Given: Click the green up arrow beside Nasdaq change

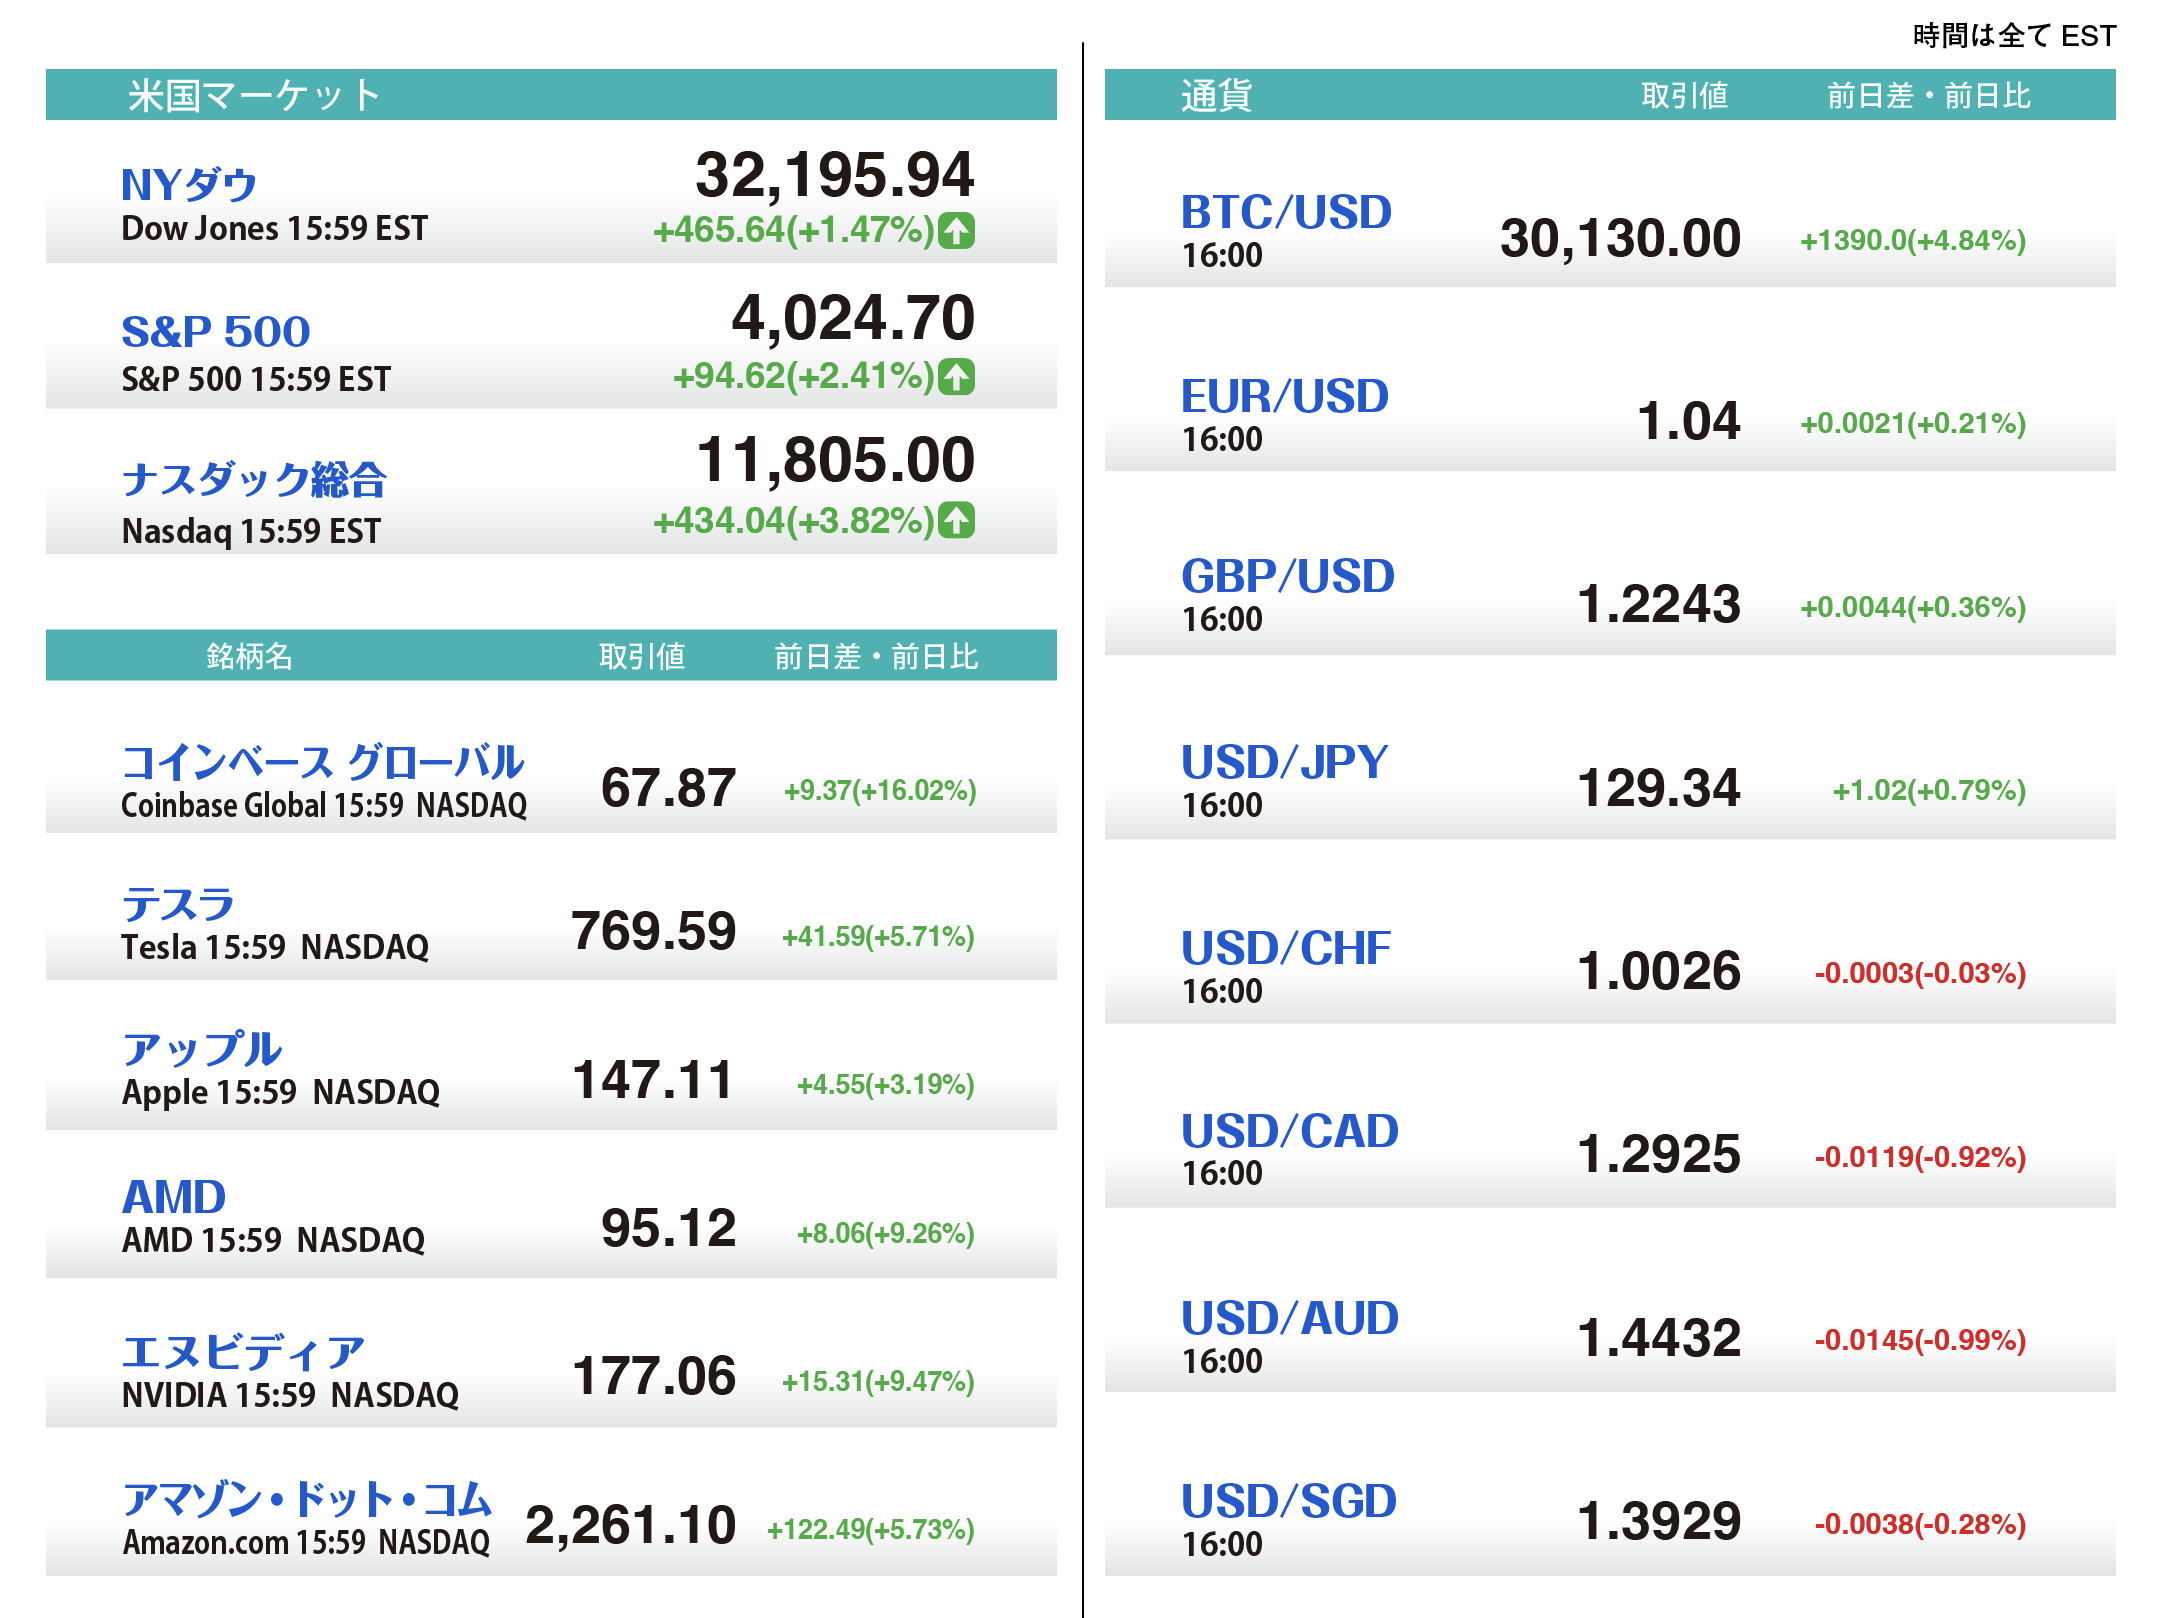Looking at the screenshot, I should [957, 520].
